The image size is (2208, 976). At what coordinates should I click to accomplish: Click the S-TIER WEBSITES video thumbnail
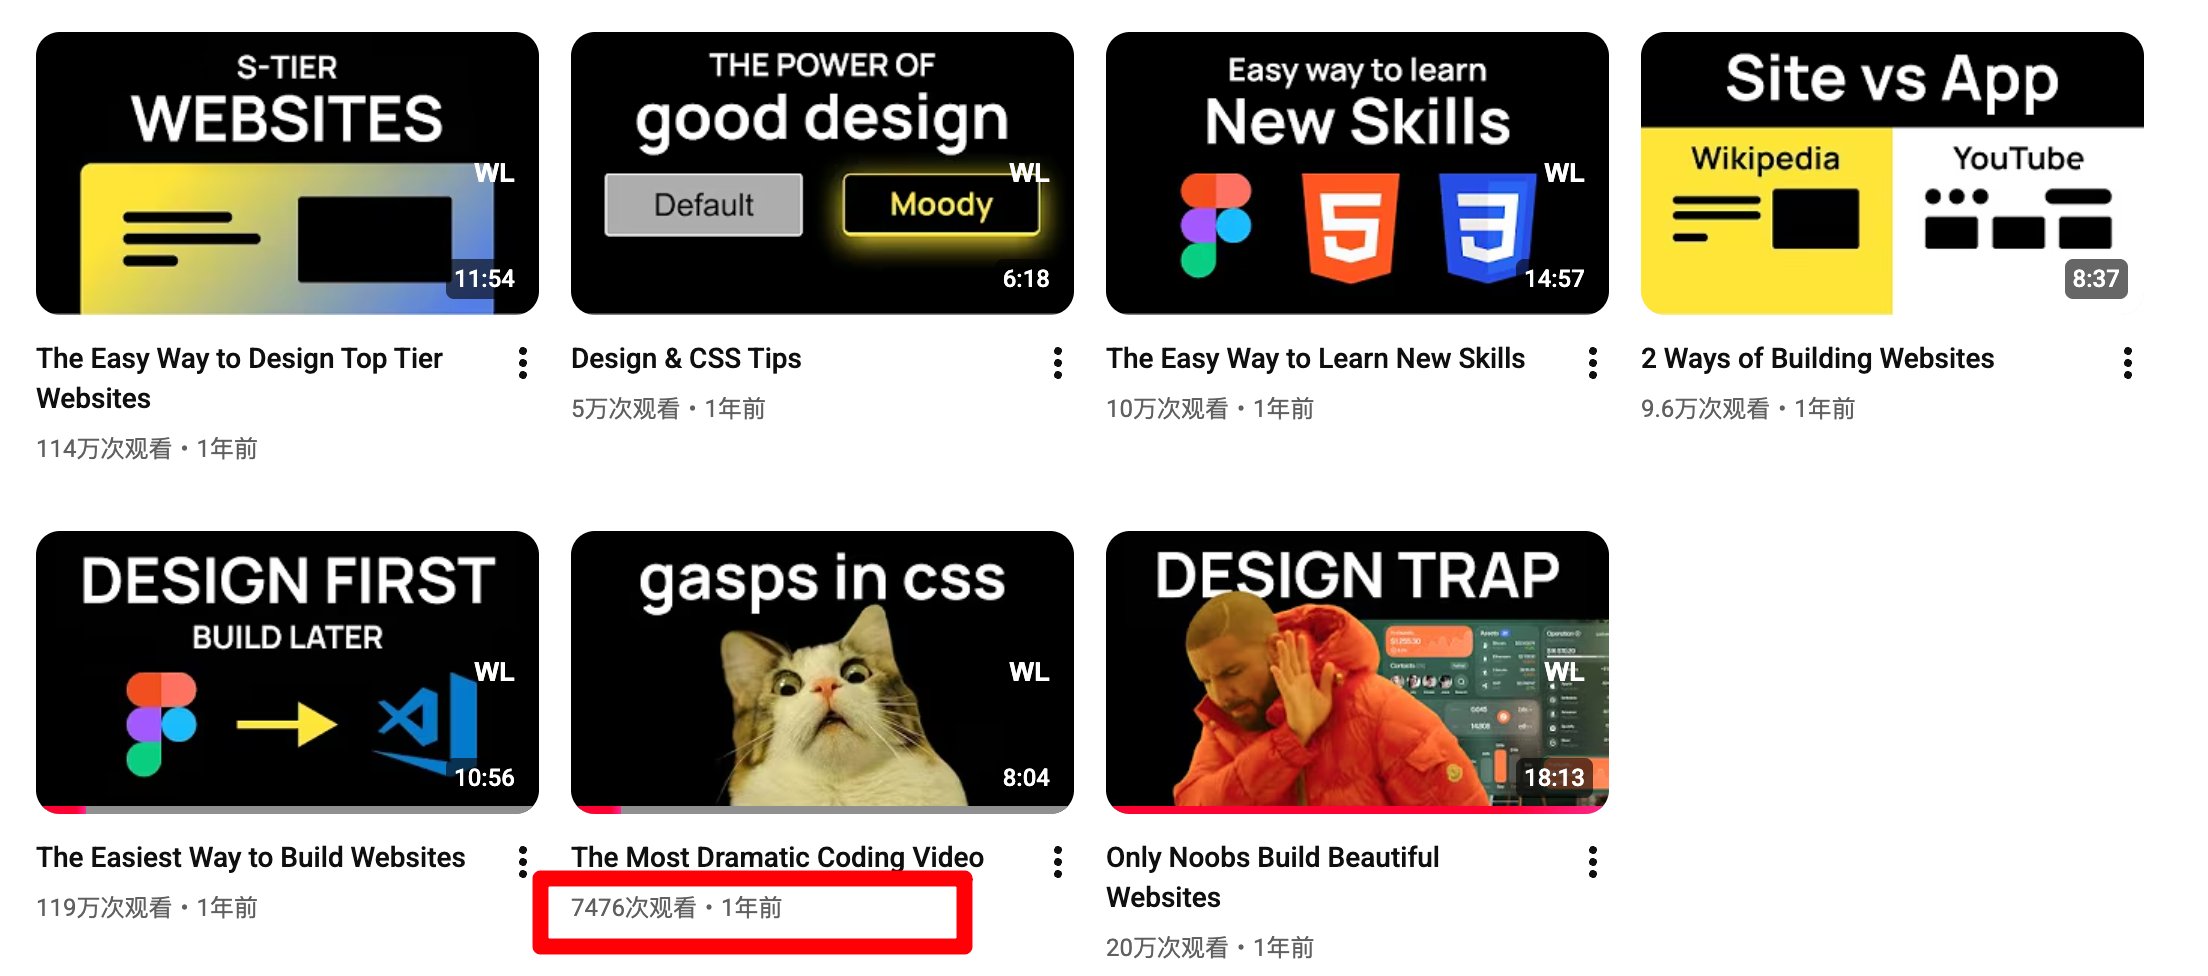pos(287,173)
